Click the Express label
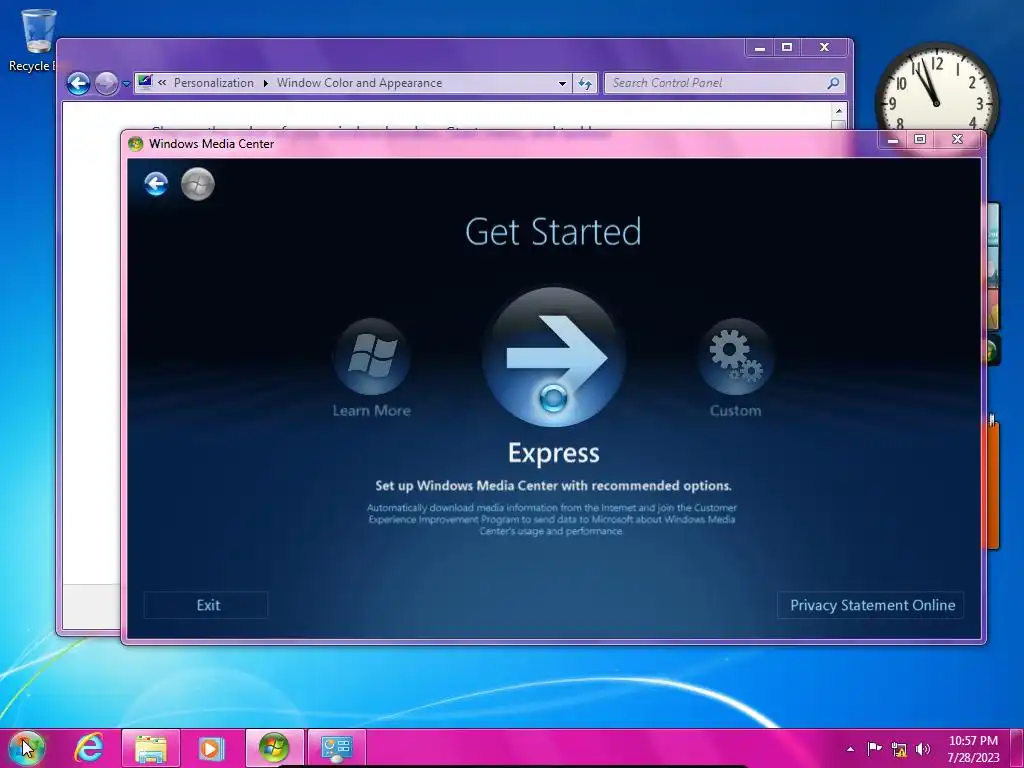The width and height of the screenshot is (1024, 768). point(554,453)
